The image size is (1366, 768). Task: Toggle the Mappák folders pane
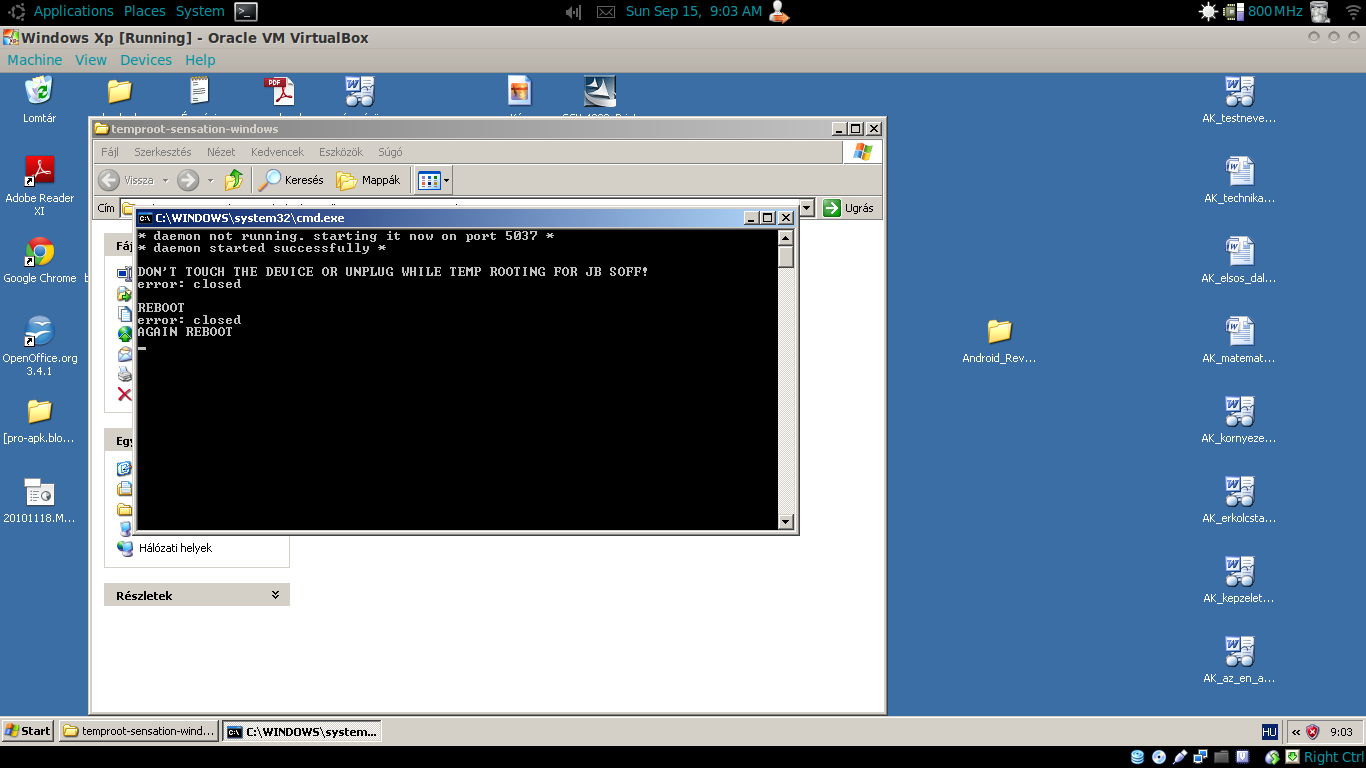[x=368, y=180]
